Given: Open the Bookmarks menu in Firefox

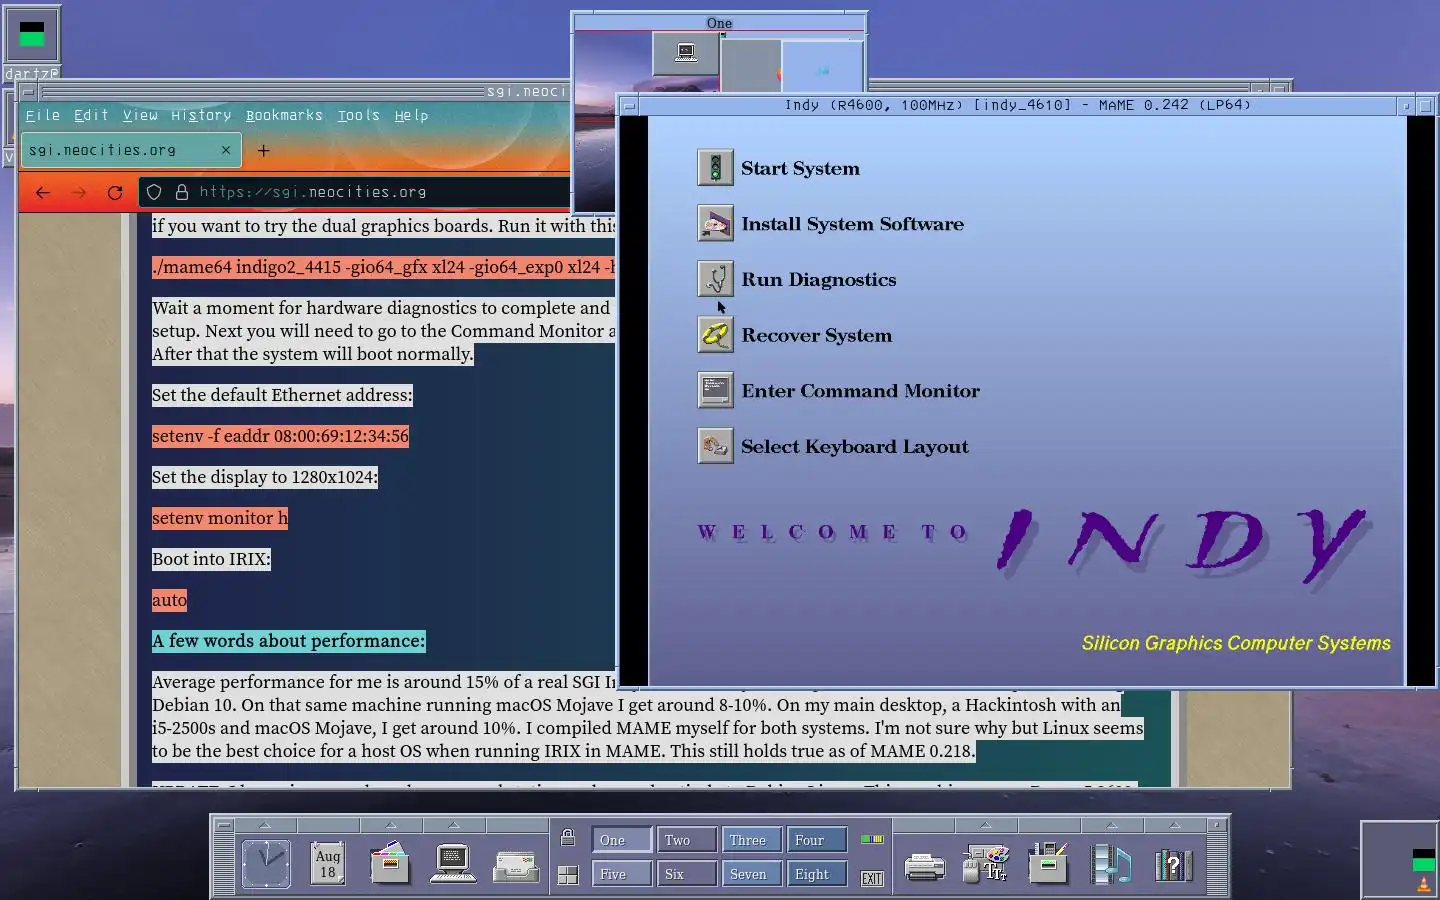Looking at the screenshot, I should click(284, 115).
